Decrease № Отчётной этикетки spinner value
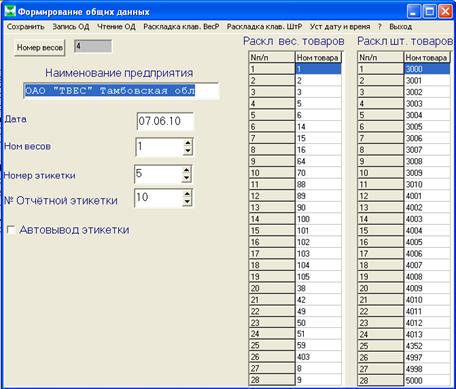456x389 pixels. point(187,202)
